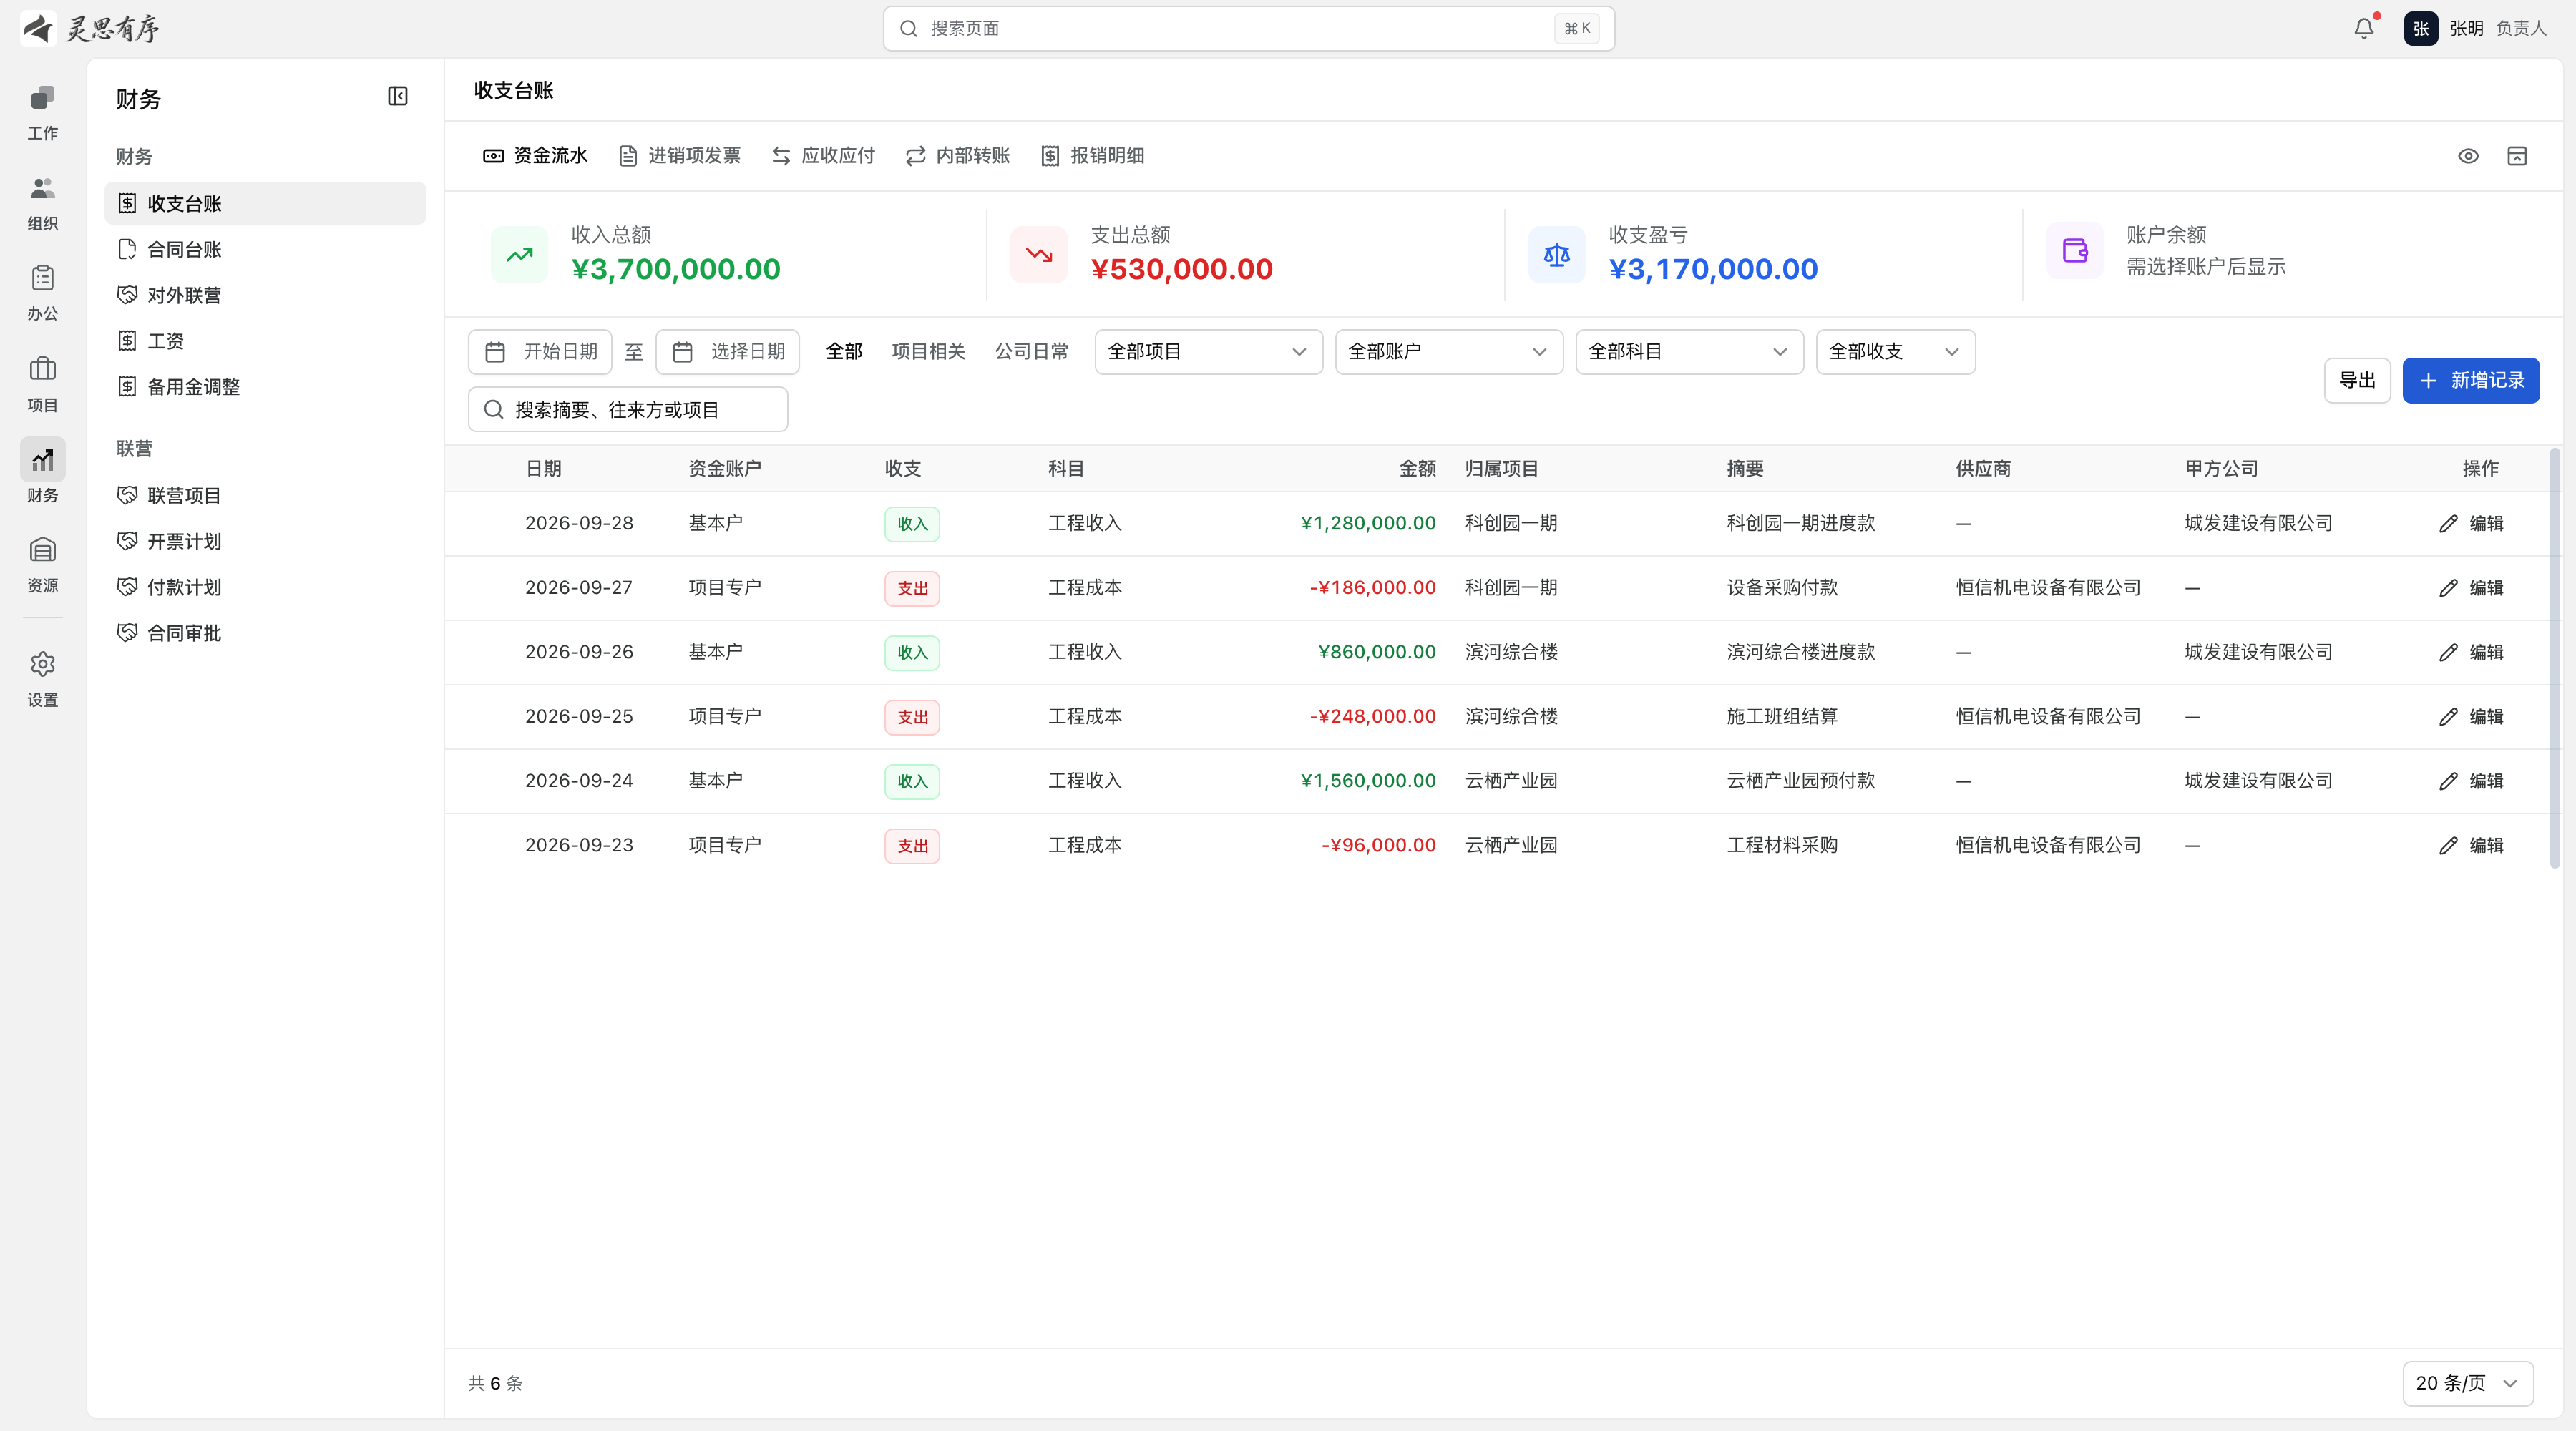Switch to the 应收应付 tab
2576x1431 pixels.
(823, 156)
